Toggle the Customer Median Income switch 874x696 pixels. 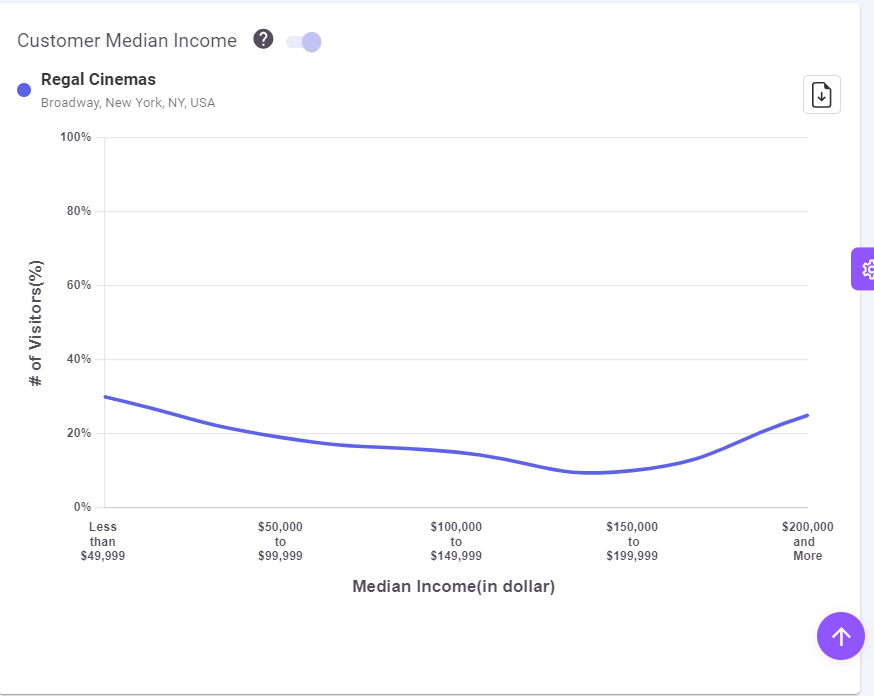pyautogui.click(x=304, y=41)
